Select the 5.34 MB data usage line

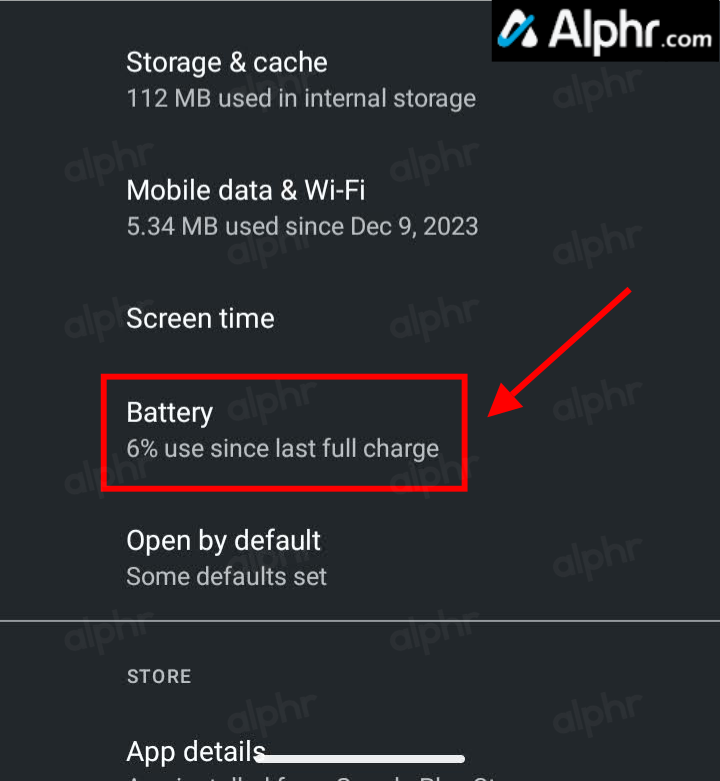(x=302, y=227)
